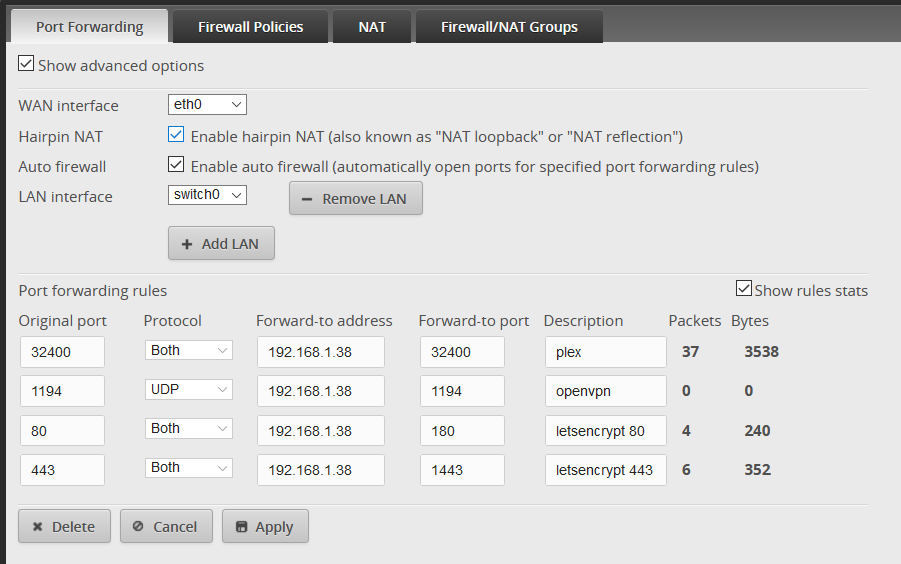Open Protocol dropdown for letsencrypt 443 rule
Screen dimensions: 901x564
point(188,468)
